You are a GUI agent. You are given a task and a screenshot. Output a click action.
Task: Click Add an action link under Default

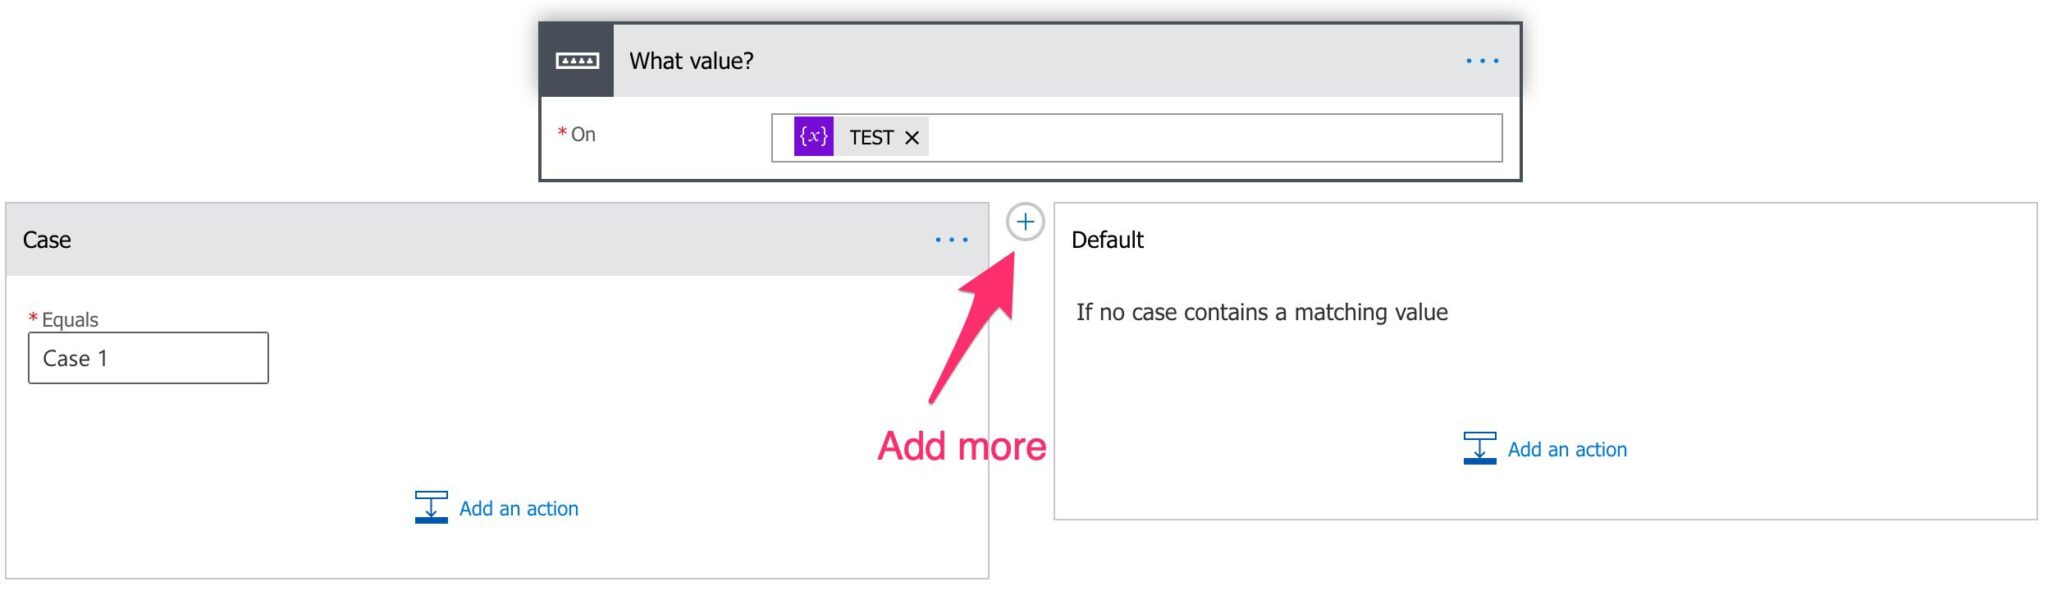point(1567,450)
